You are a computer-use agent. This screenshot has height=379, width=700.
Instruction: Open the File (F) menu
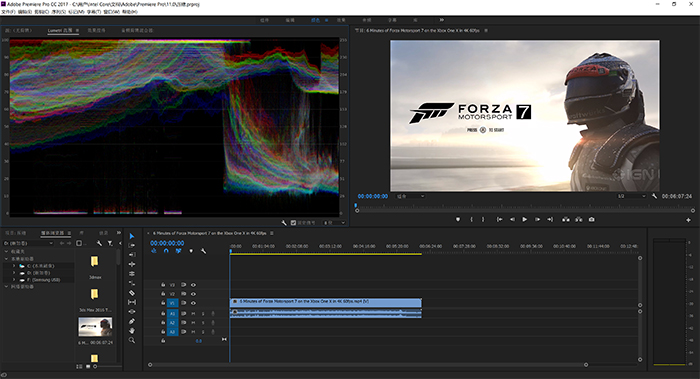point(8,12)
